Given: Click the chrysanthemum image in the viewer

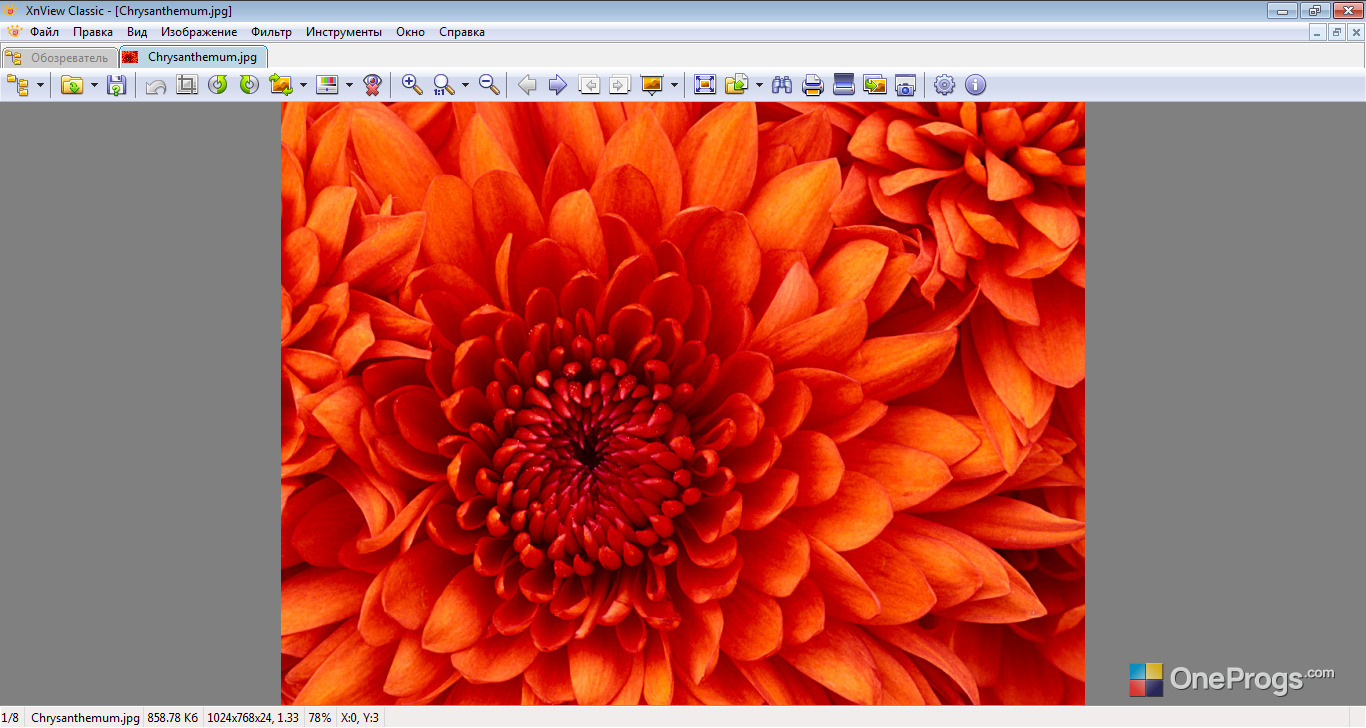Looking at the screenshot, I should pyautogui.click(x=683, y=403).
